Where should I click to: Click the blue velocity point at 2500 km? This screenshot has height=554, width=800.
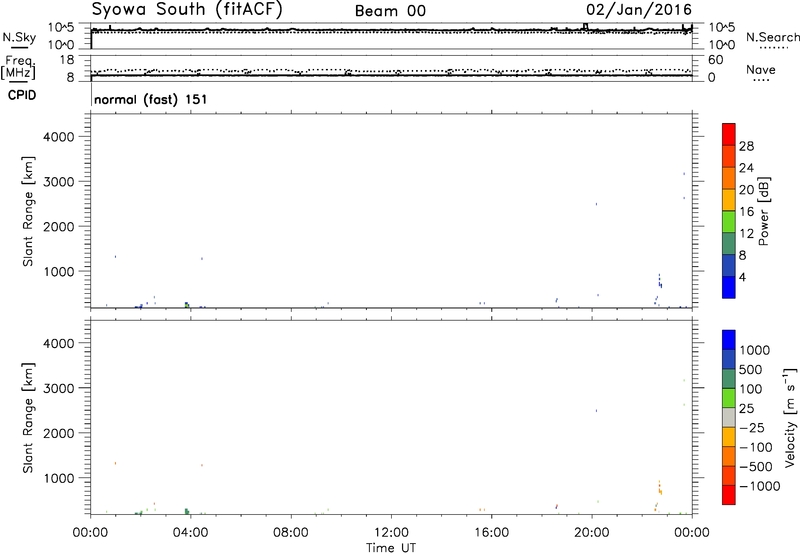pos(596,410)
